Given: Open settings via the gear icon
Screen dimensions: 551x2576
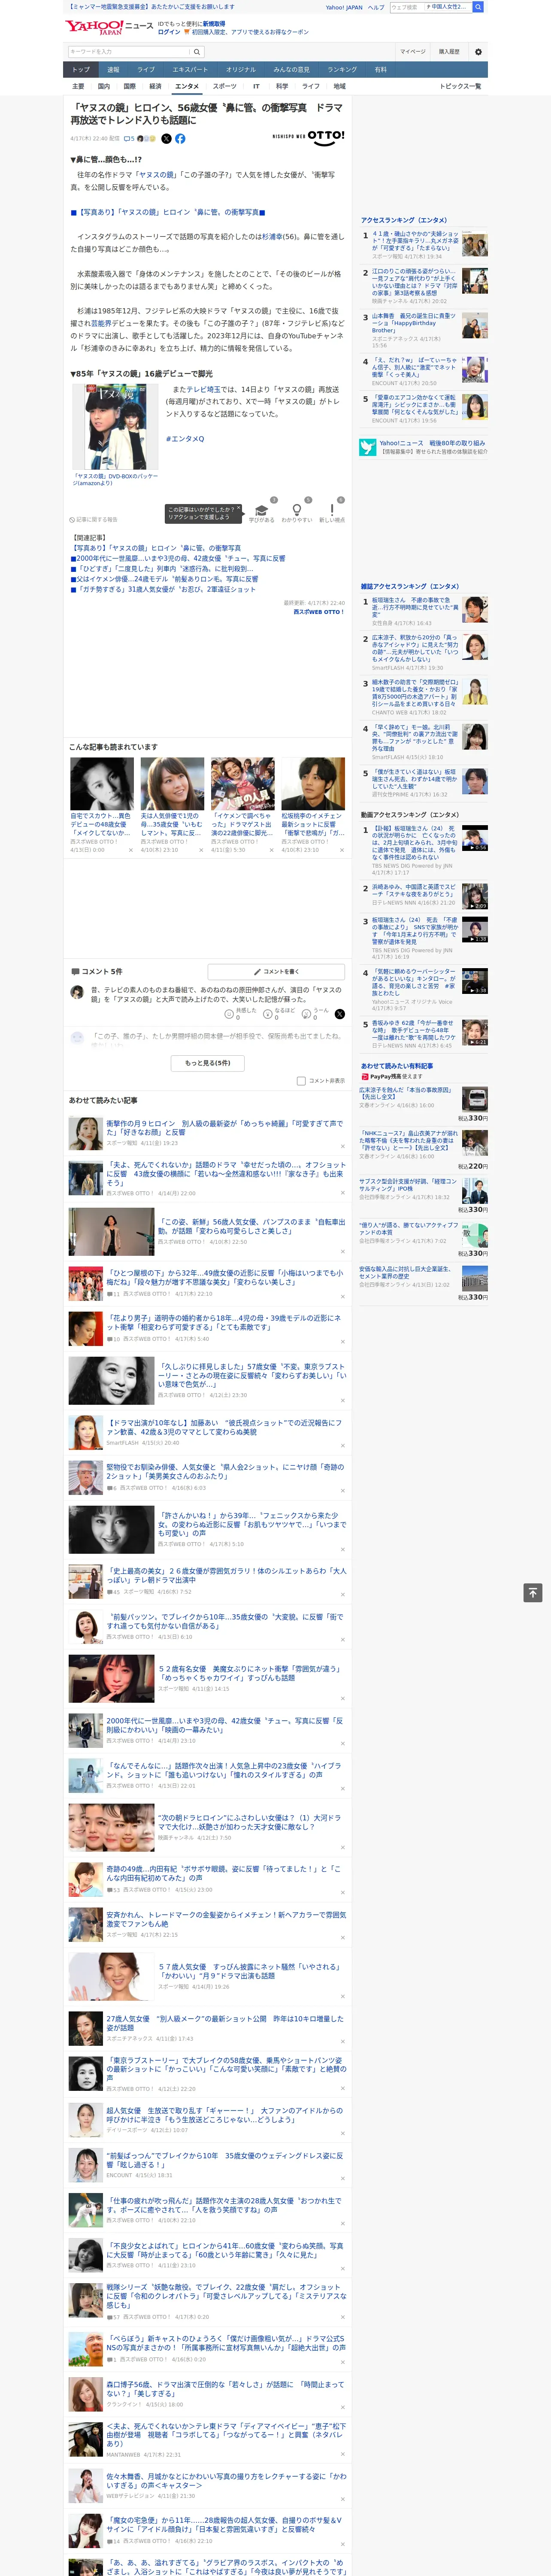Looking at the screenshot, I should click(478, 52).
